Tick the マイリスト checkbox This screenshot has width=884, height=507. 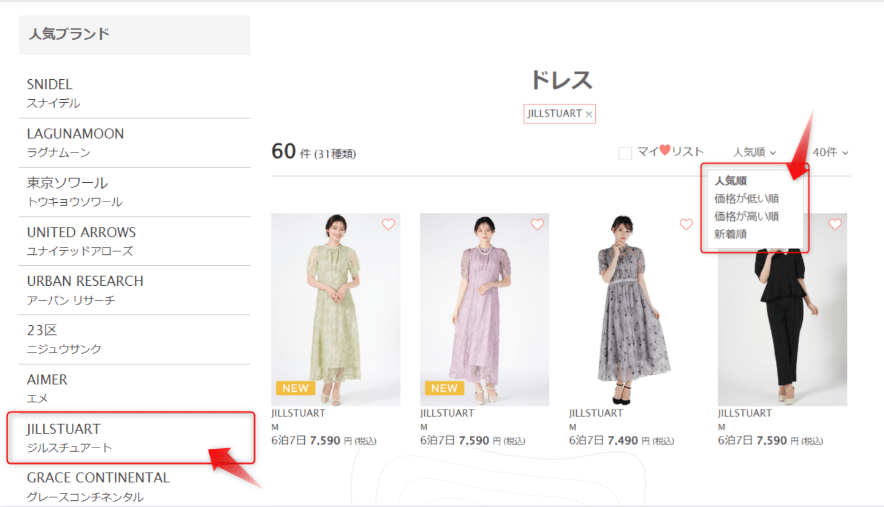coord(625,153)
